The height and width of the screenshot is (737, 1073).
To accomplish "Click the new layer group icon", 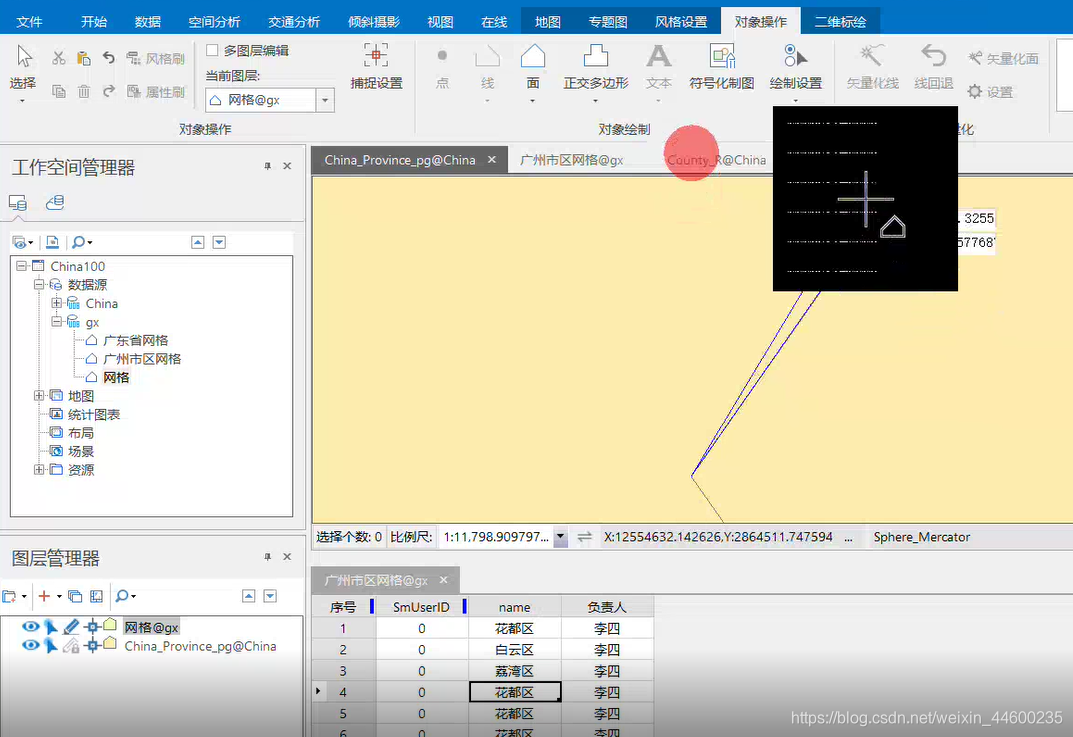I will [10, 597].
